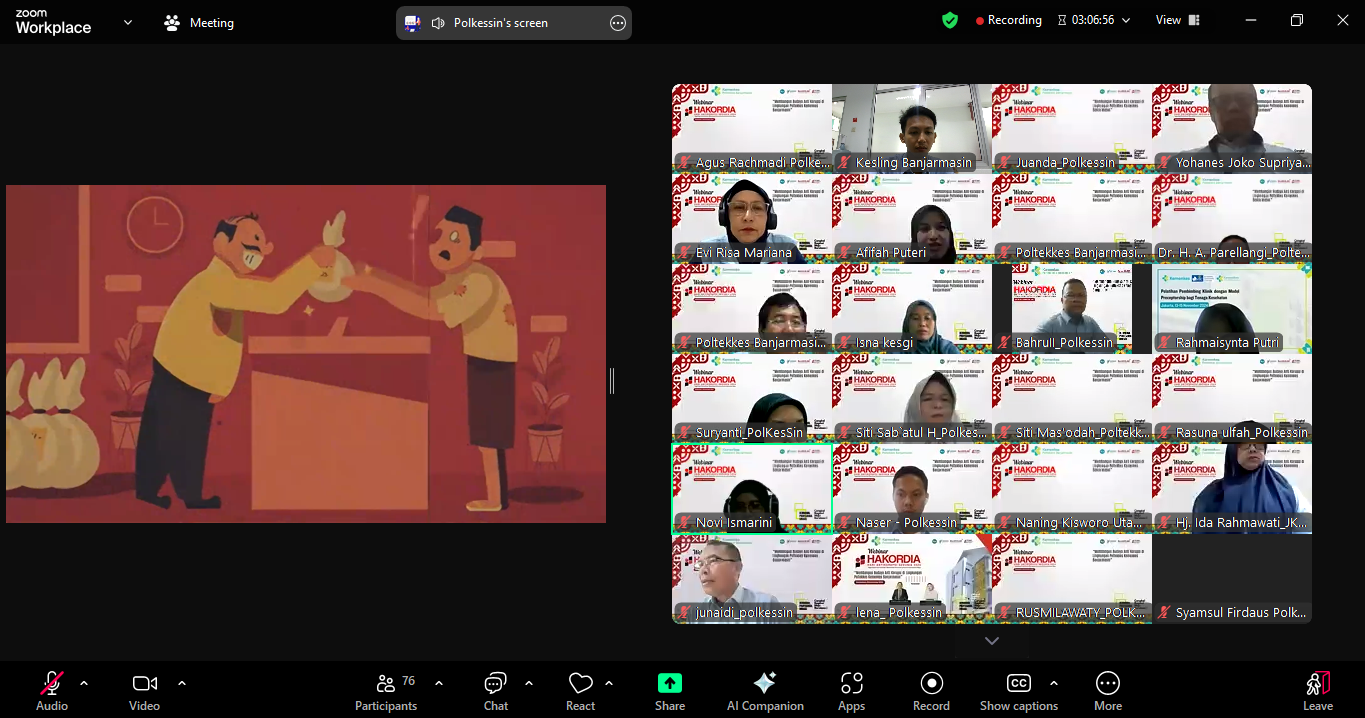
Task: Open the 03:06:56 meeting timer dropdown
Action: pos(1093,19)
